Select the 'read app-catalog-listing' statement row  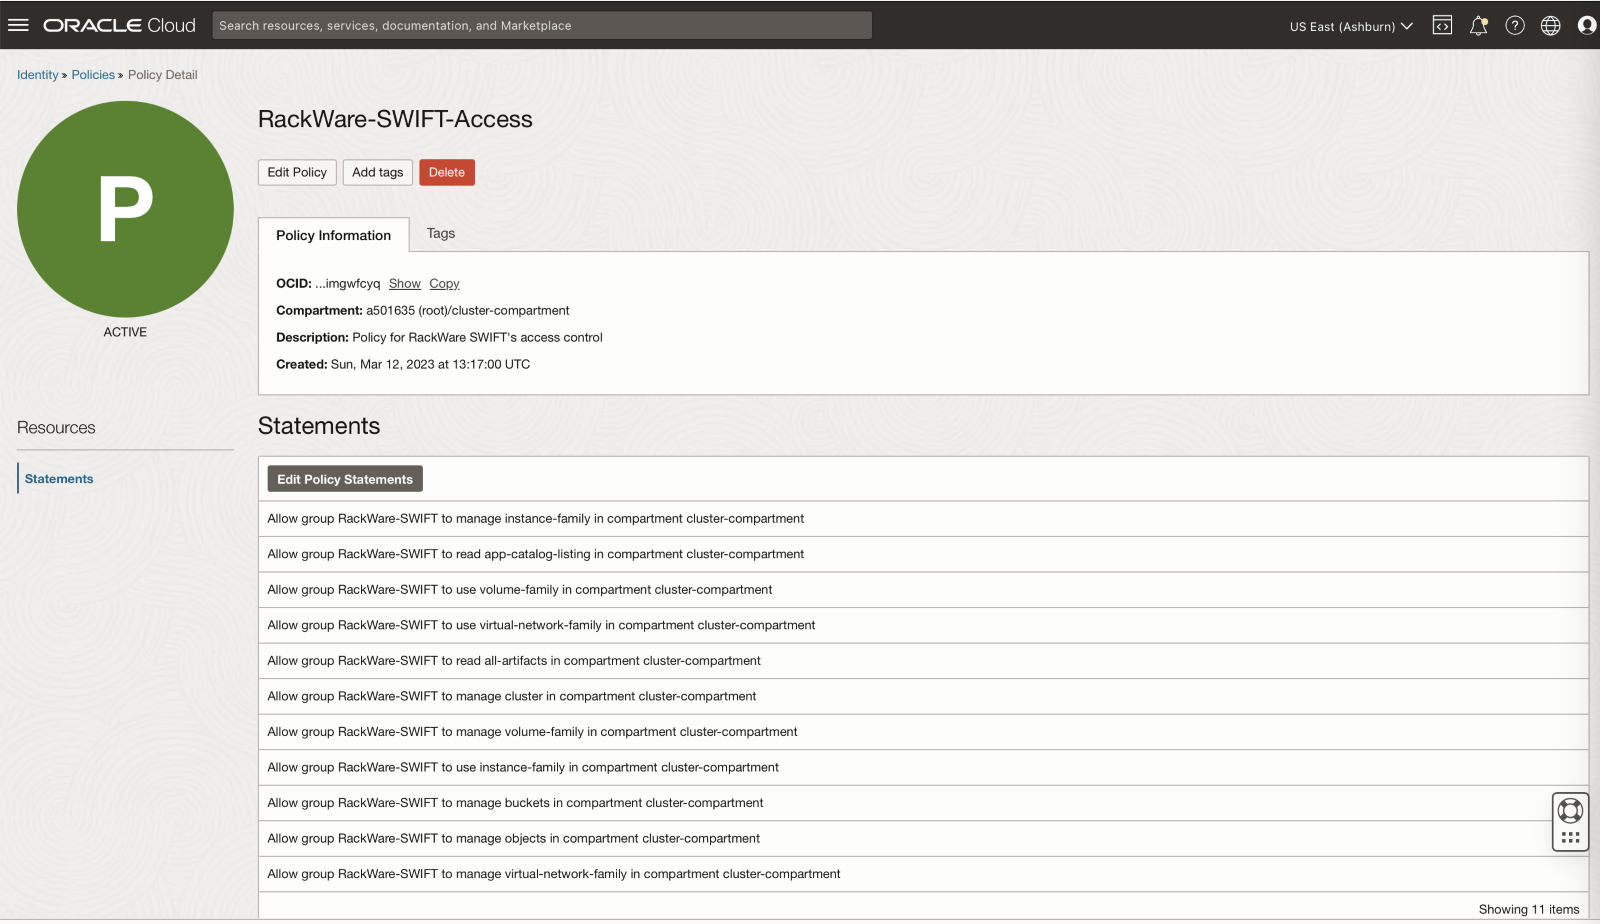(923, 554)
